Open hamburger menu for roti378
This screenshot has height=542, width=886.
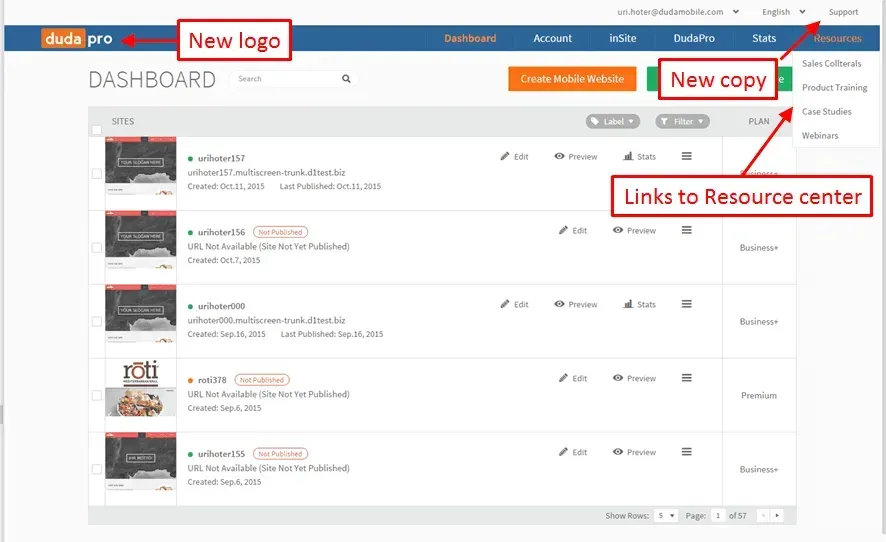[x=687, y=378]
